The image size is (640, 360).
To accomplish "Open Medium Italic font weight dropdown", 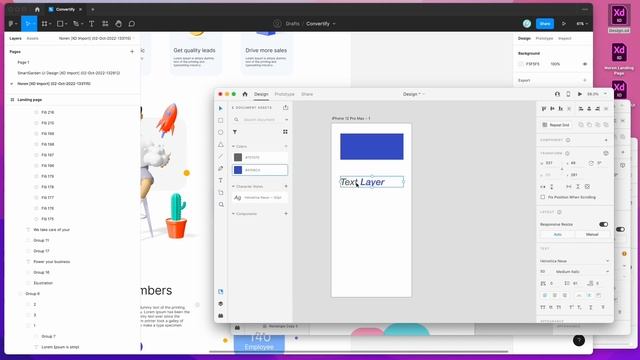I will tap(581, 271).
